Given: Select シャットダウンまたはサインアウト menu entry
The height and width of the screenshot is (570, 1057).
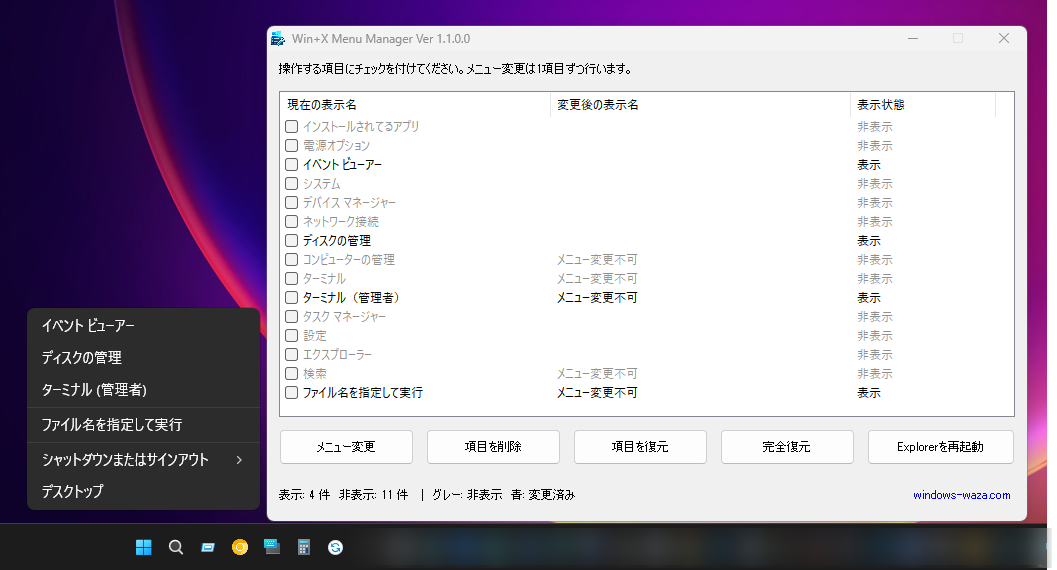Looking at the screenshot, I should [x=144, y=460].
